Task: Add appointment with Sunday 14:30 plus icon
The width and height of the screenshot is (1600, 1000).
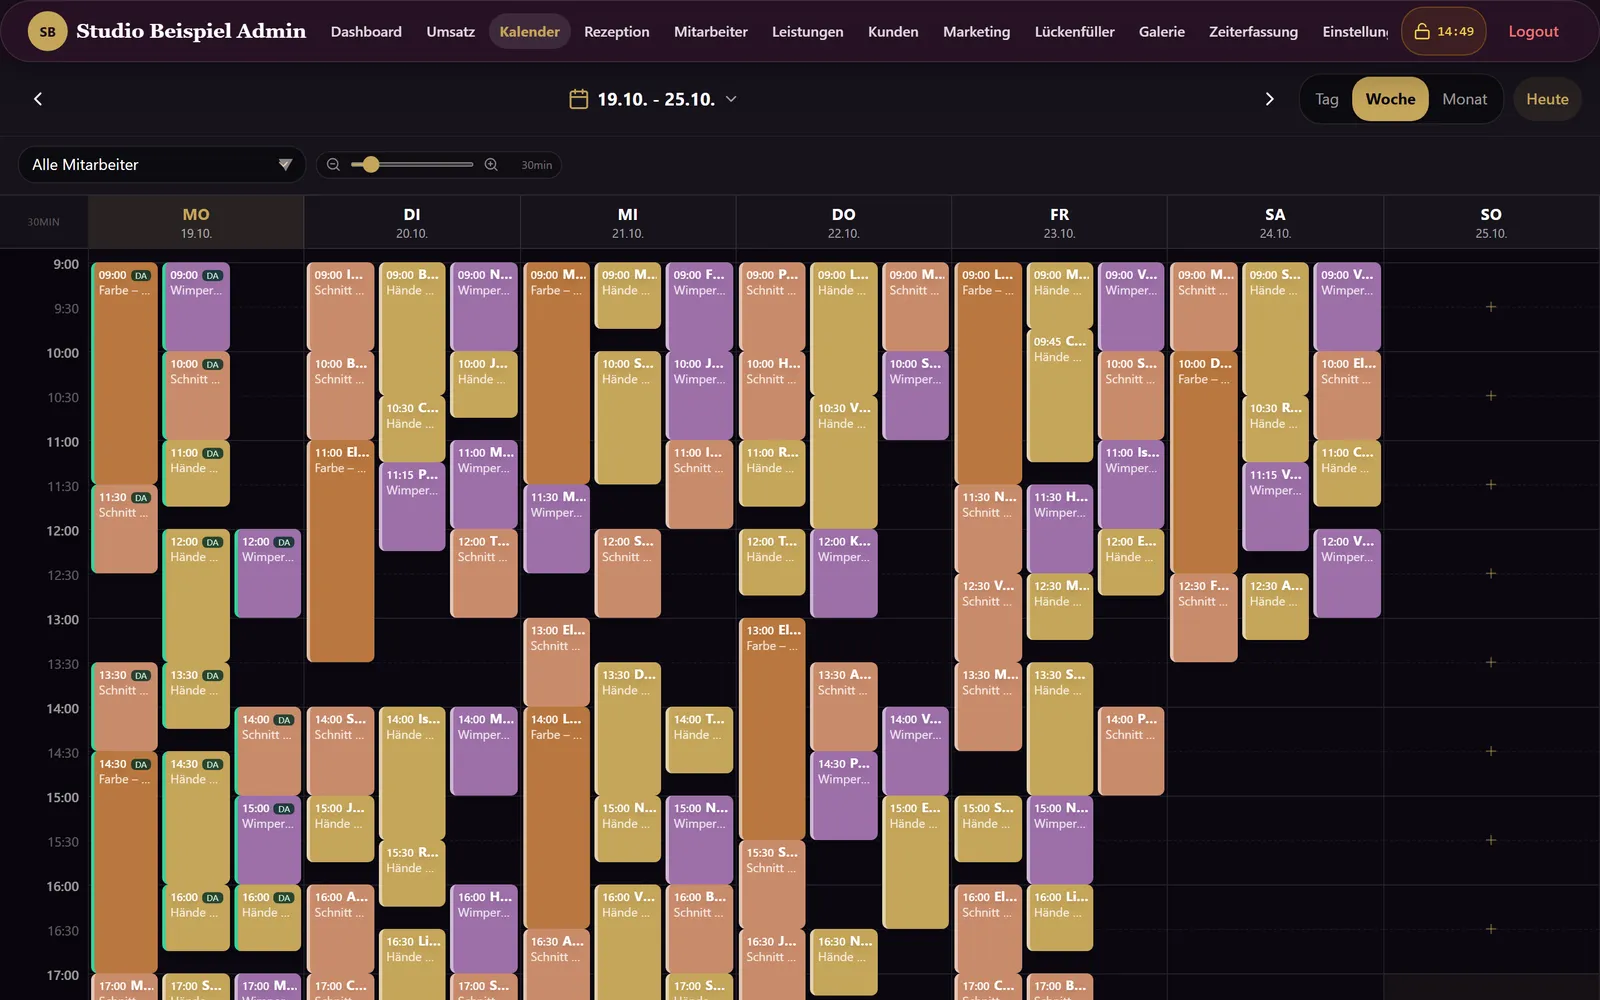Action: point(1490,751)
